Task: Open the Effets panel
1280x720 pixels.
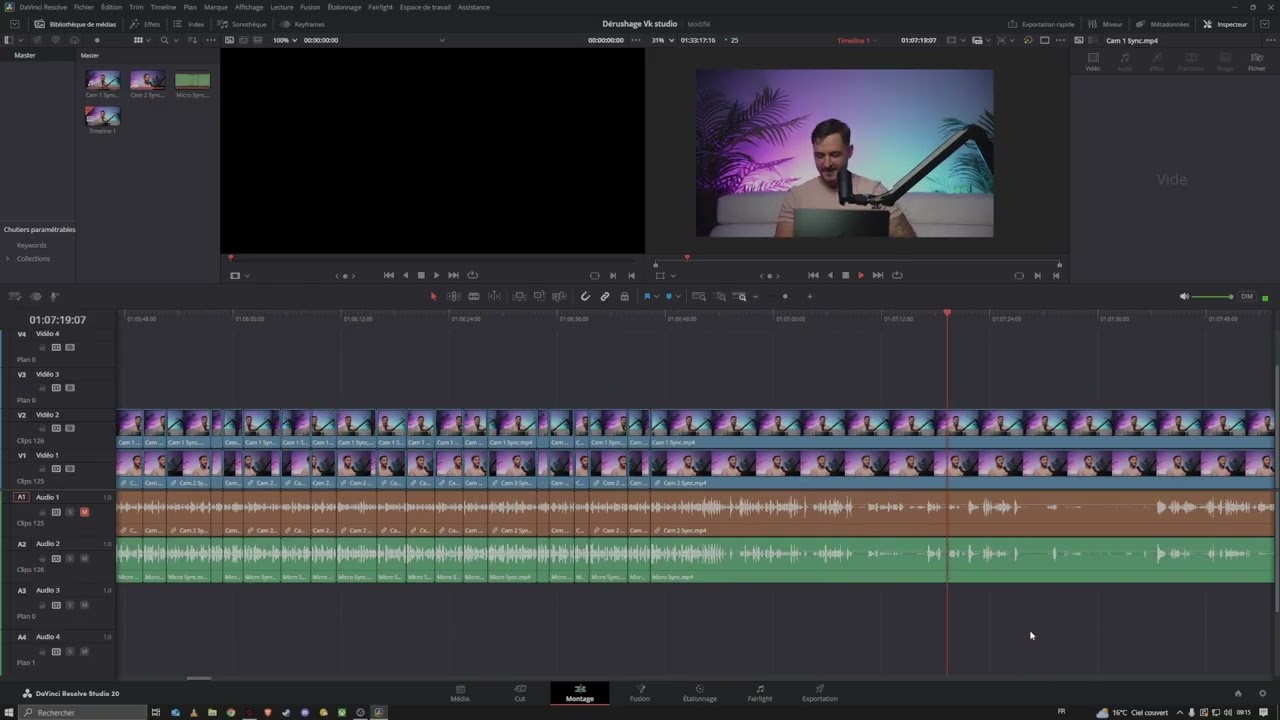Action: click(x=145, y=24)
